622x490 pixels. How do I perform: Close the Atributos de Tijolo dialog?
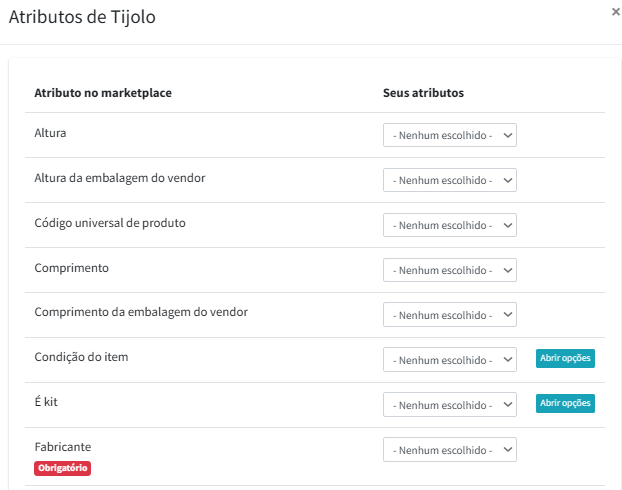(x=615, y=11)
